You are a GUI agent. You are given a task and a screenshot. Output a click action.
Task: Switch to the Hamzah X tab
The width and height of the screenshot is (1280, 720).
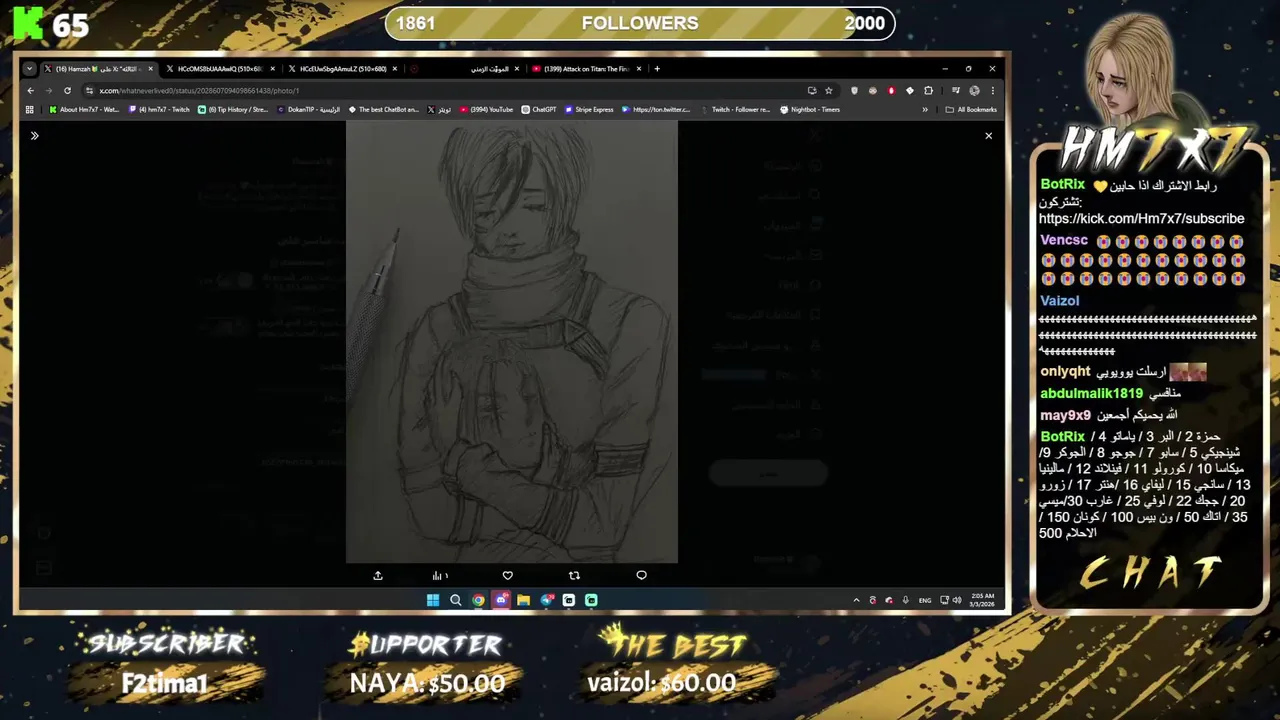(x=98, y=69)
